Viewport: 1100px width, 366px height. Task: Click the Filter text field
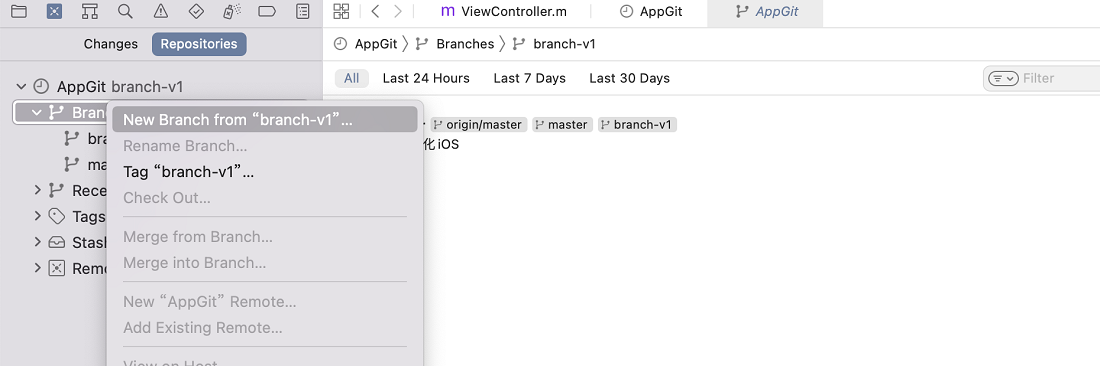point(1059,79)
